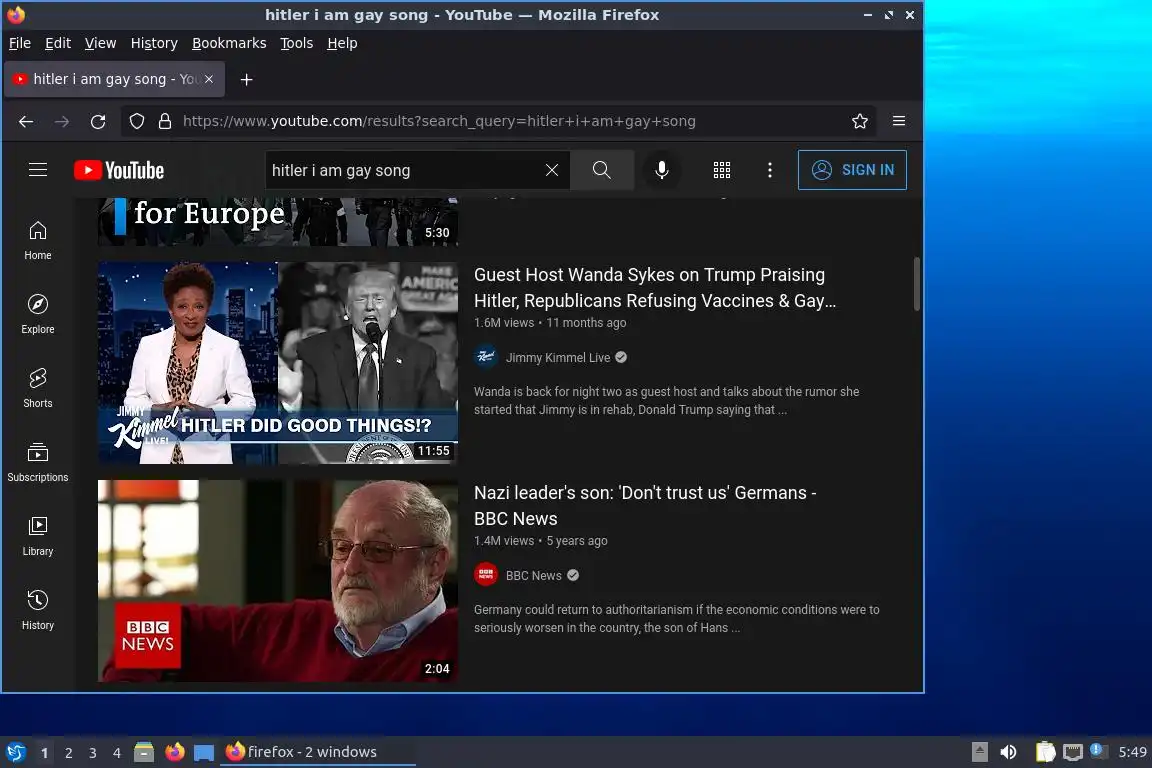Go to Home in the sidebar
The image size is (1152, 768).
coord(37,241)
